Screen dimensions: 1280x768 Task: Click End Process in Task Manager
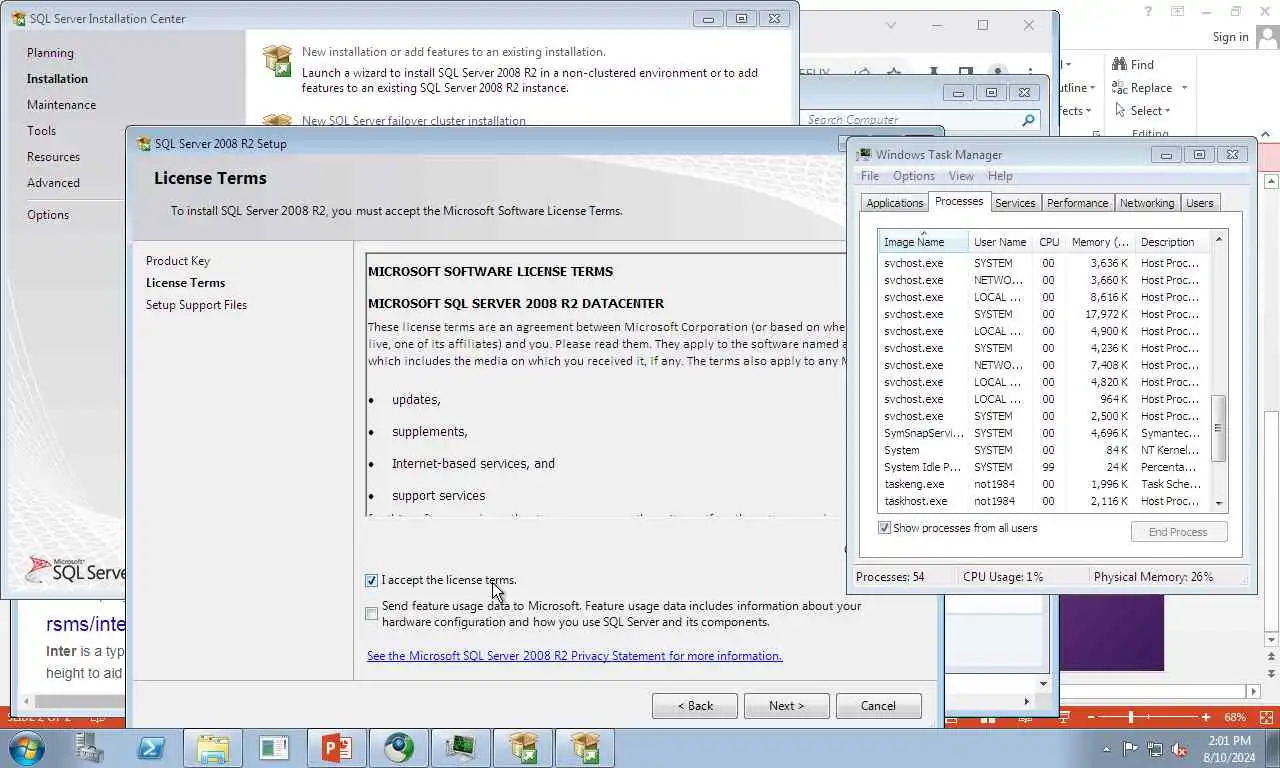[x=1178, y=532]
